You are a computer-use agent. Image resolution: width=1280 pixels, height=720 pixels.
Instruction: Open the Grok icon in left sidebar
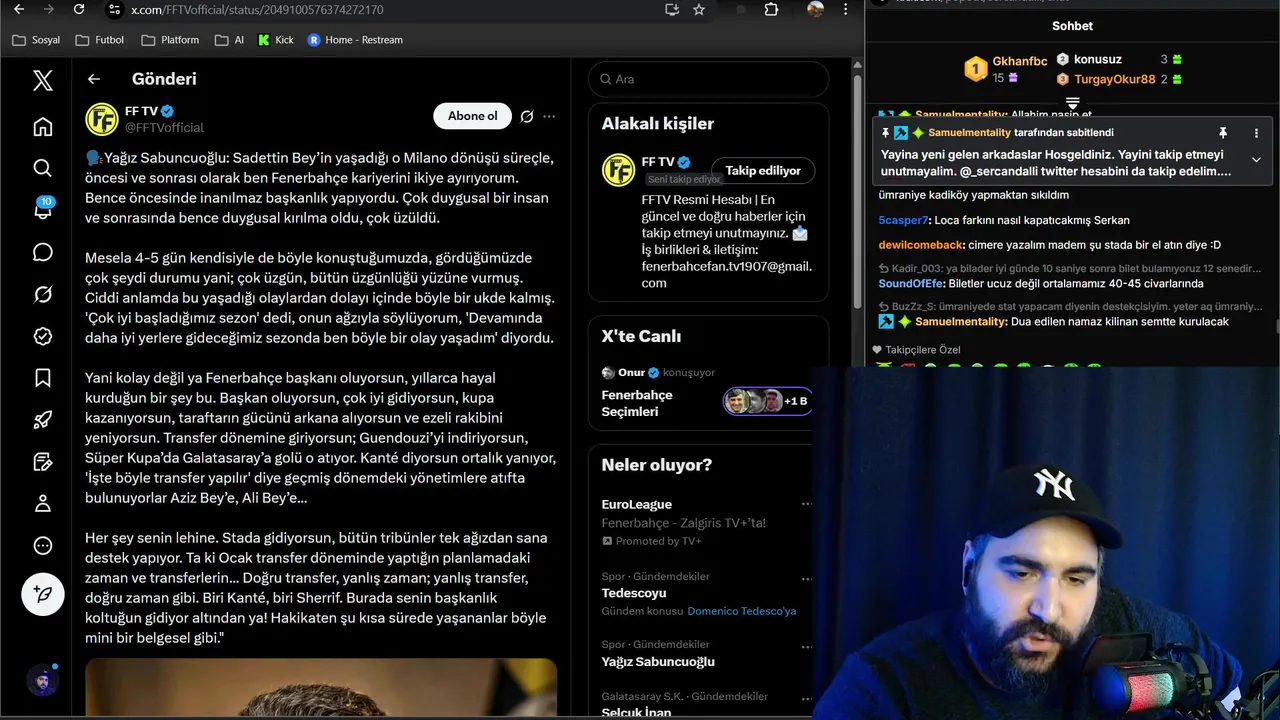pos(42,294)
